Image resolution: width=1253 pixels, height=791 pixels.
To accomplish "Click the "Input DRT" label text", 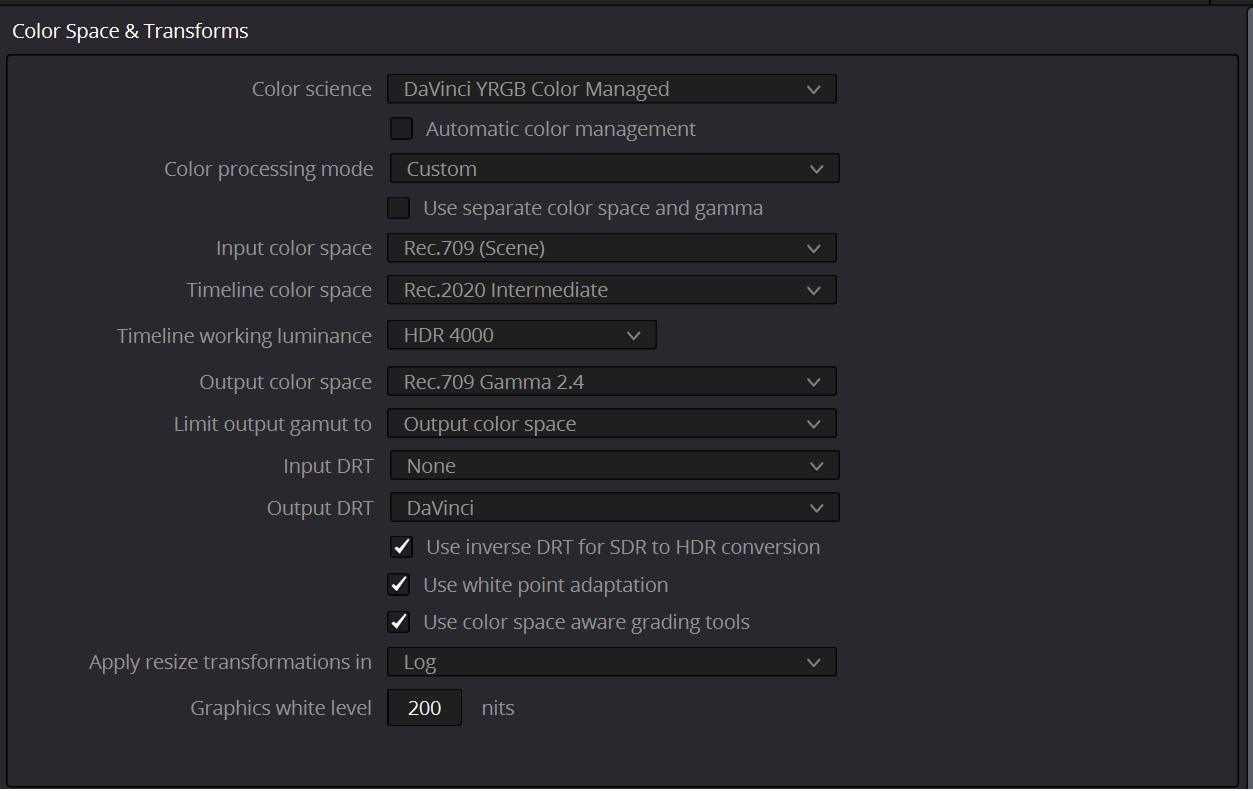I will click(328, 466).
